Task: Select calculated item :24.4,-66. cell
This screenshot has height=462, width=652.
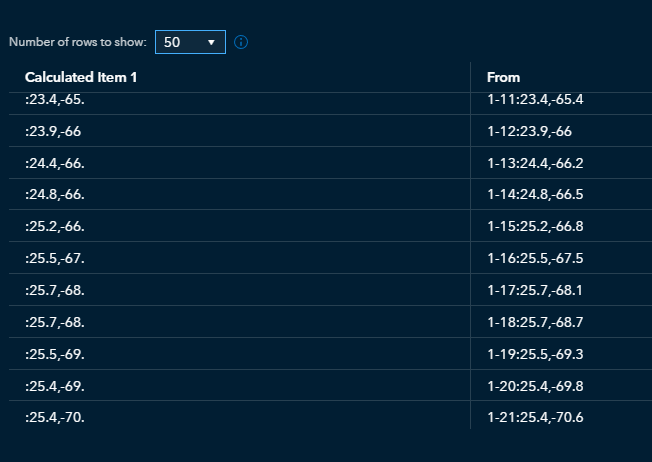Action: point(55,163)
